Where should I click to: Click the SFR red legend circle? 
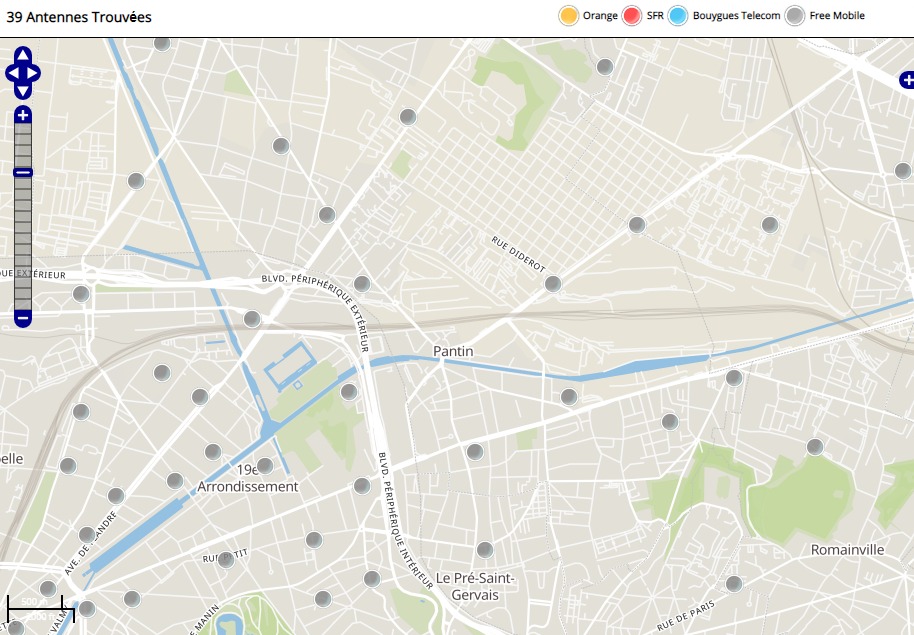(x=632, y=16)
